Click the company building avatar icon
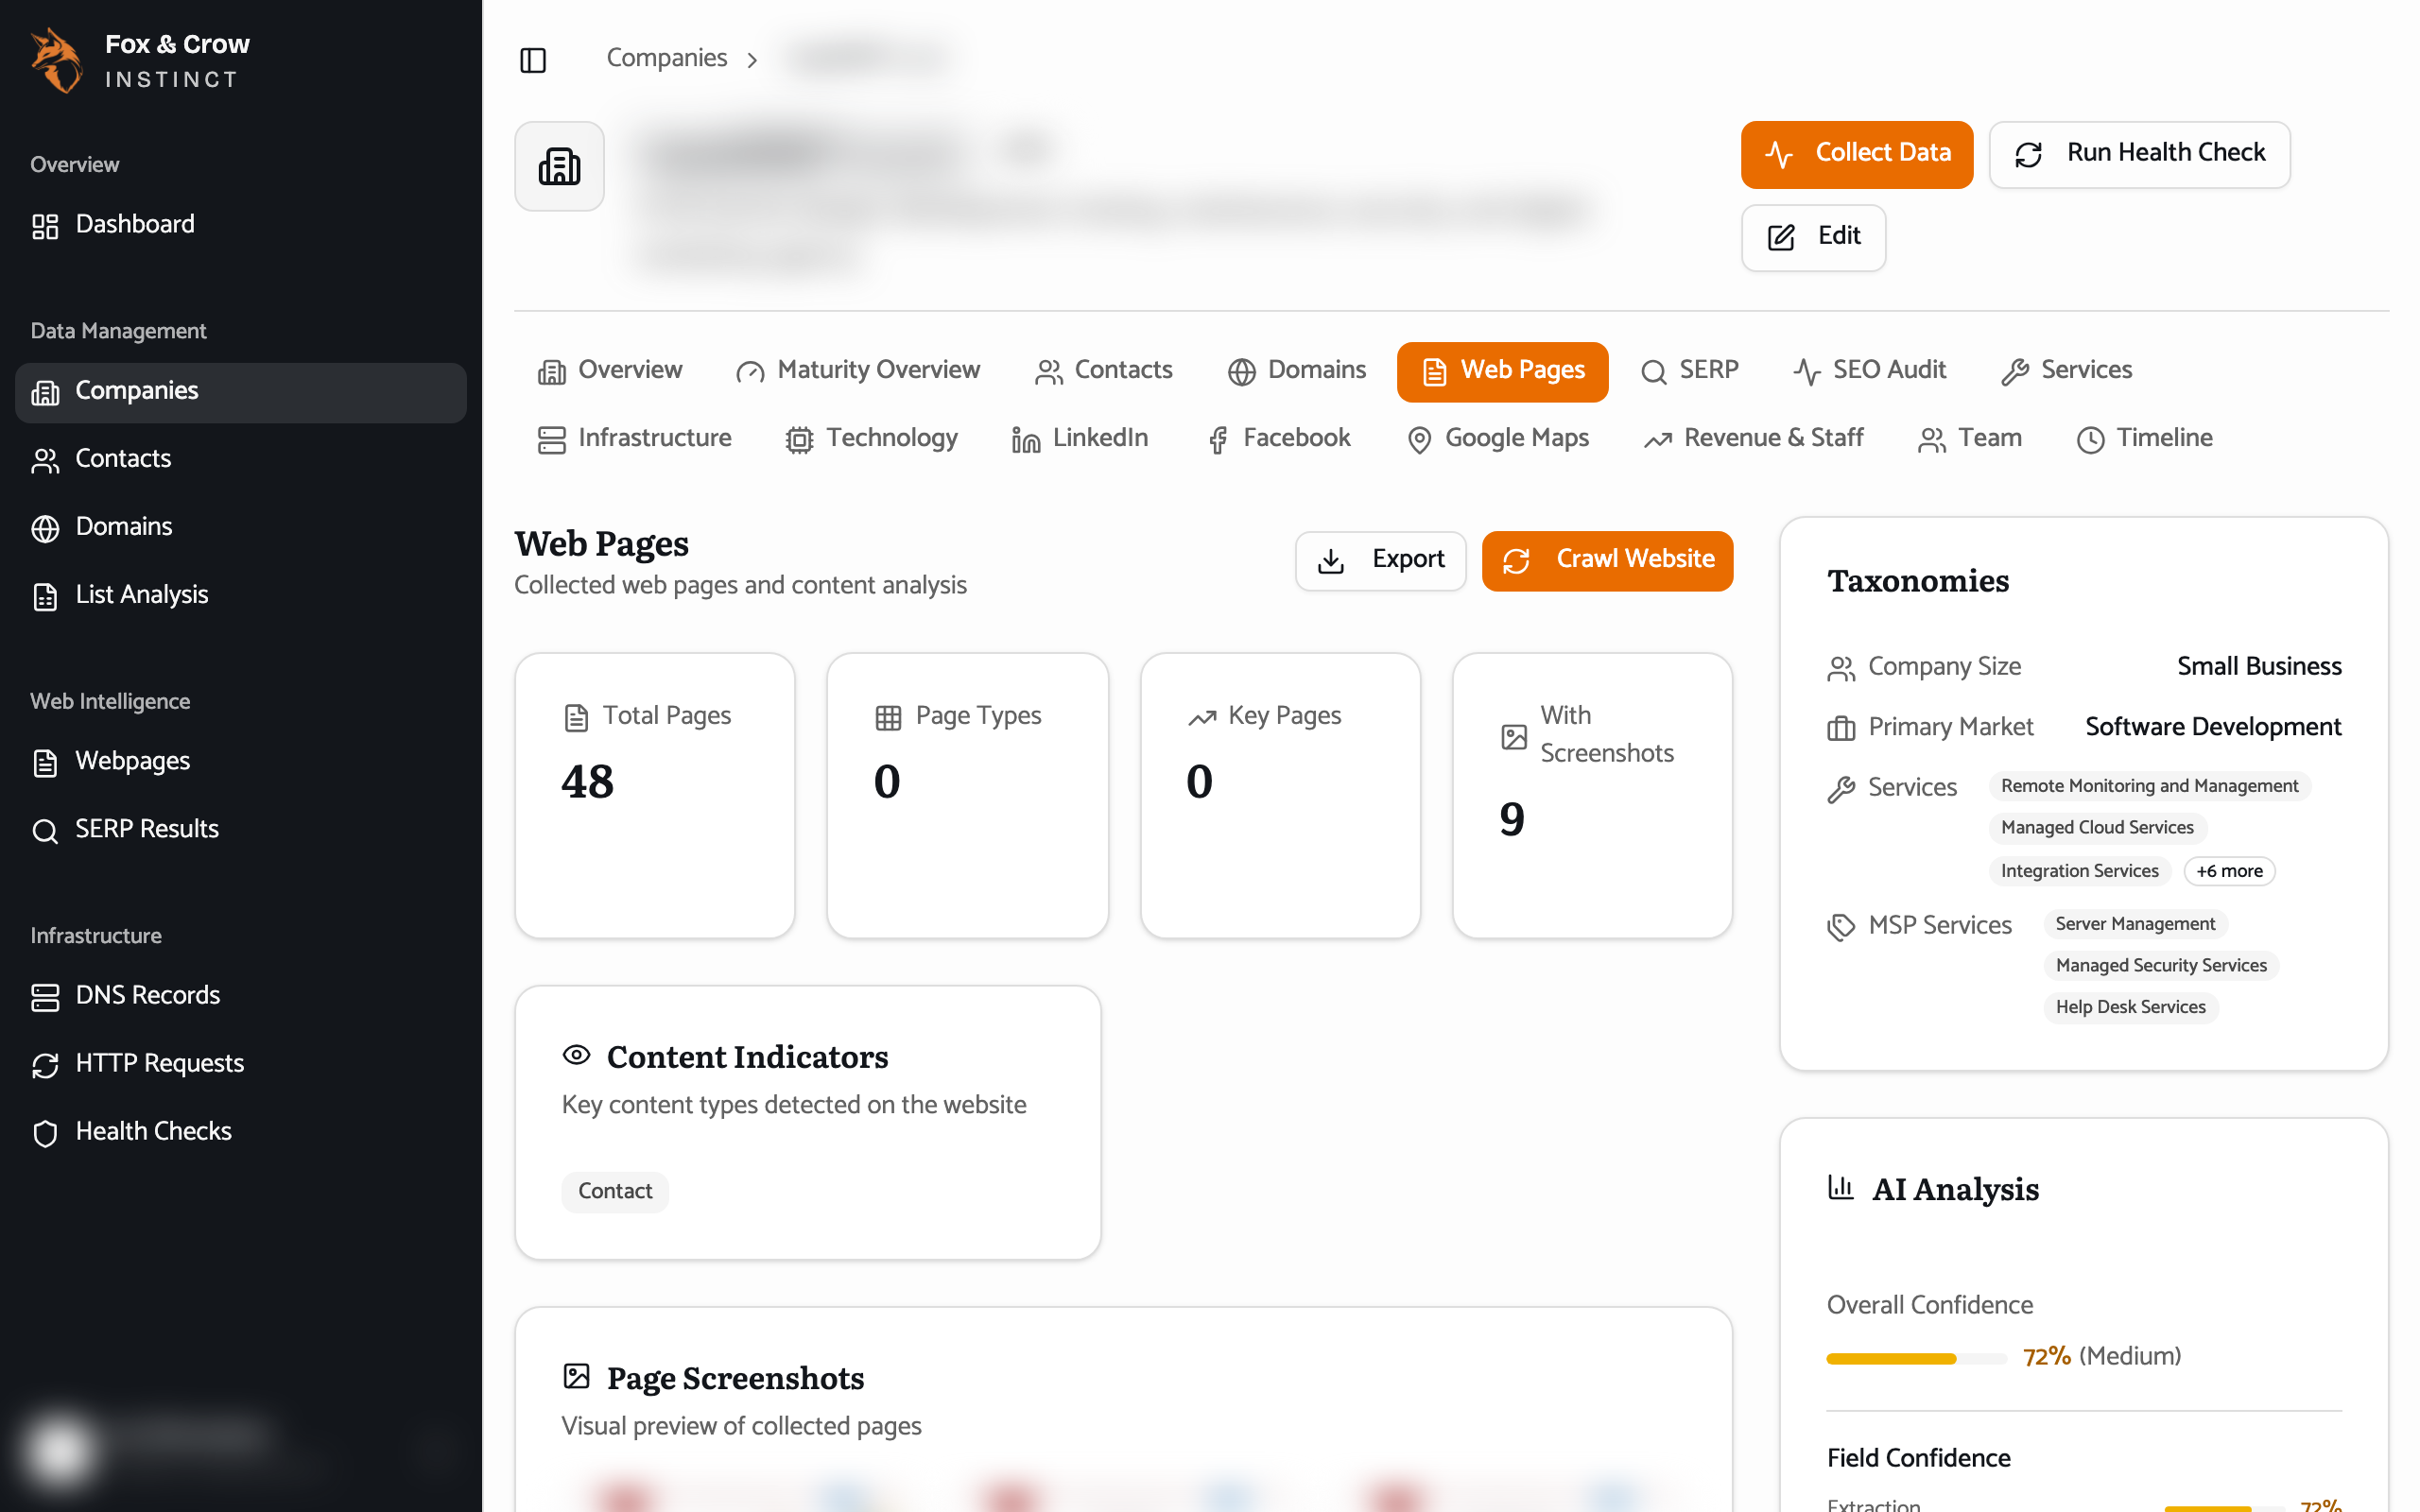Screen dimensions: 2420x1512 pyautogui.click(x=559, y=166)
